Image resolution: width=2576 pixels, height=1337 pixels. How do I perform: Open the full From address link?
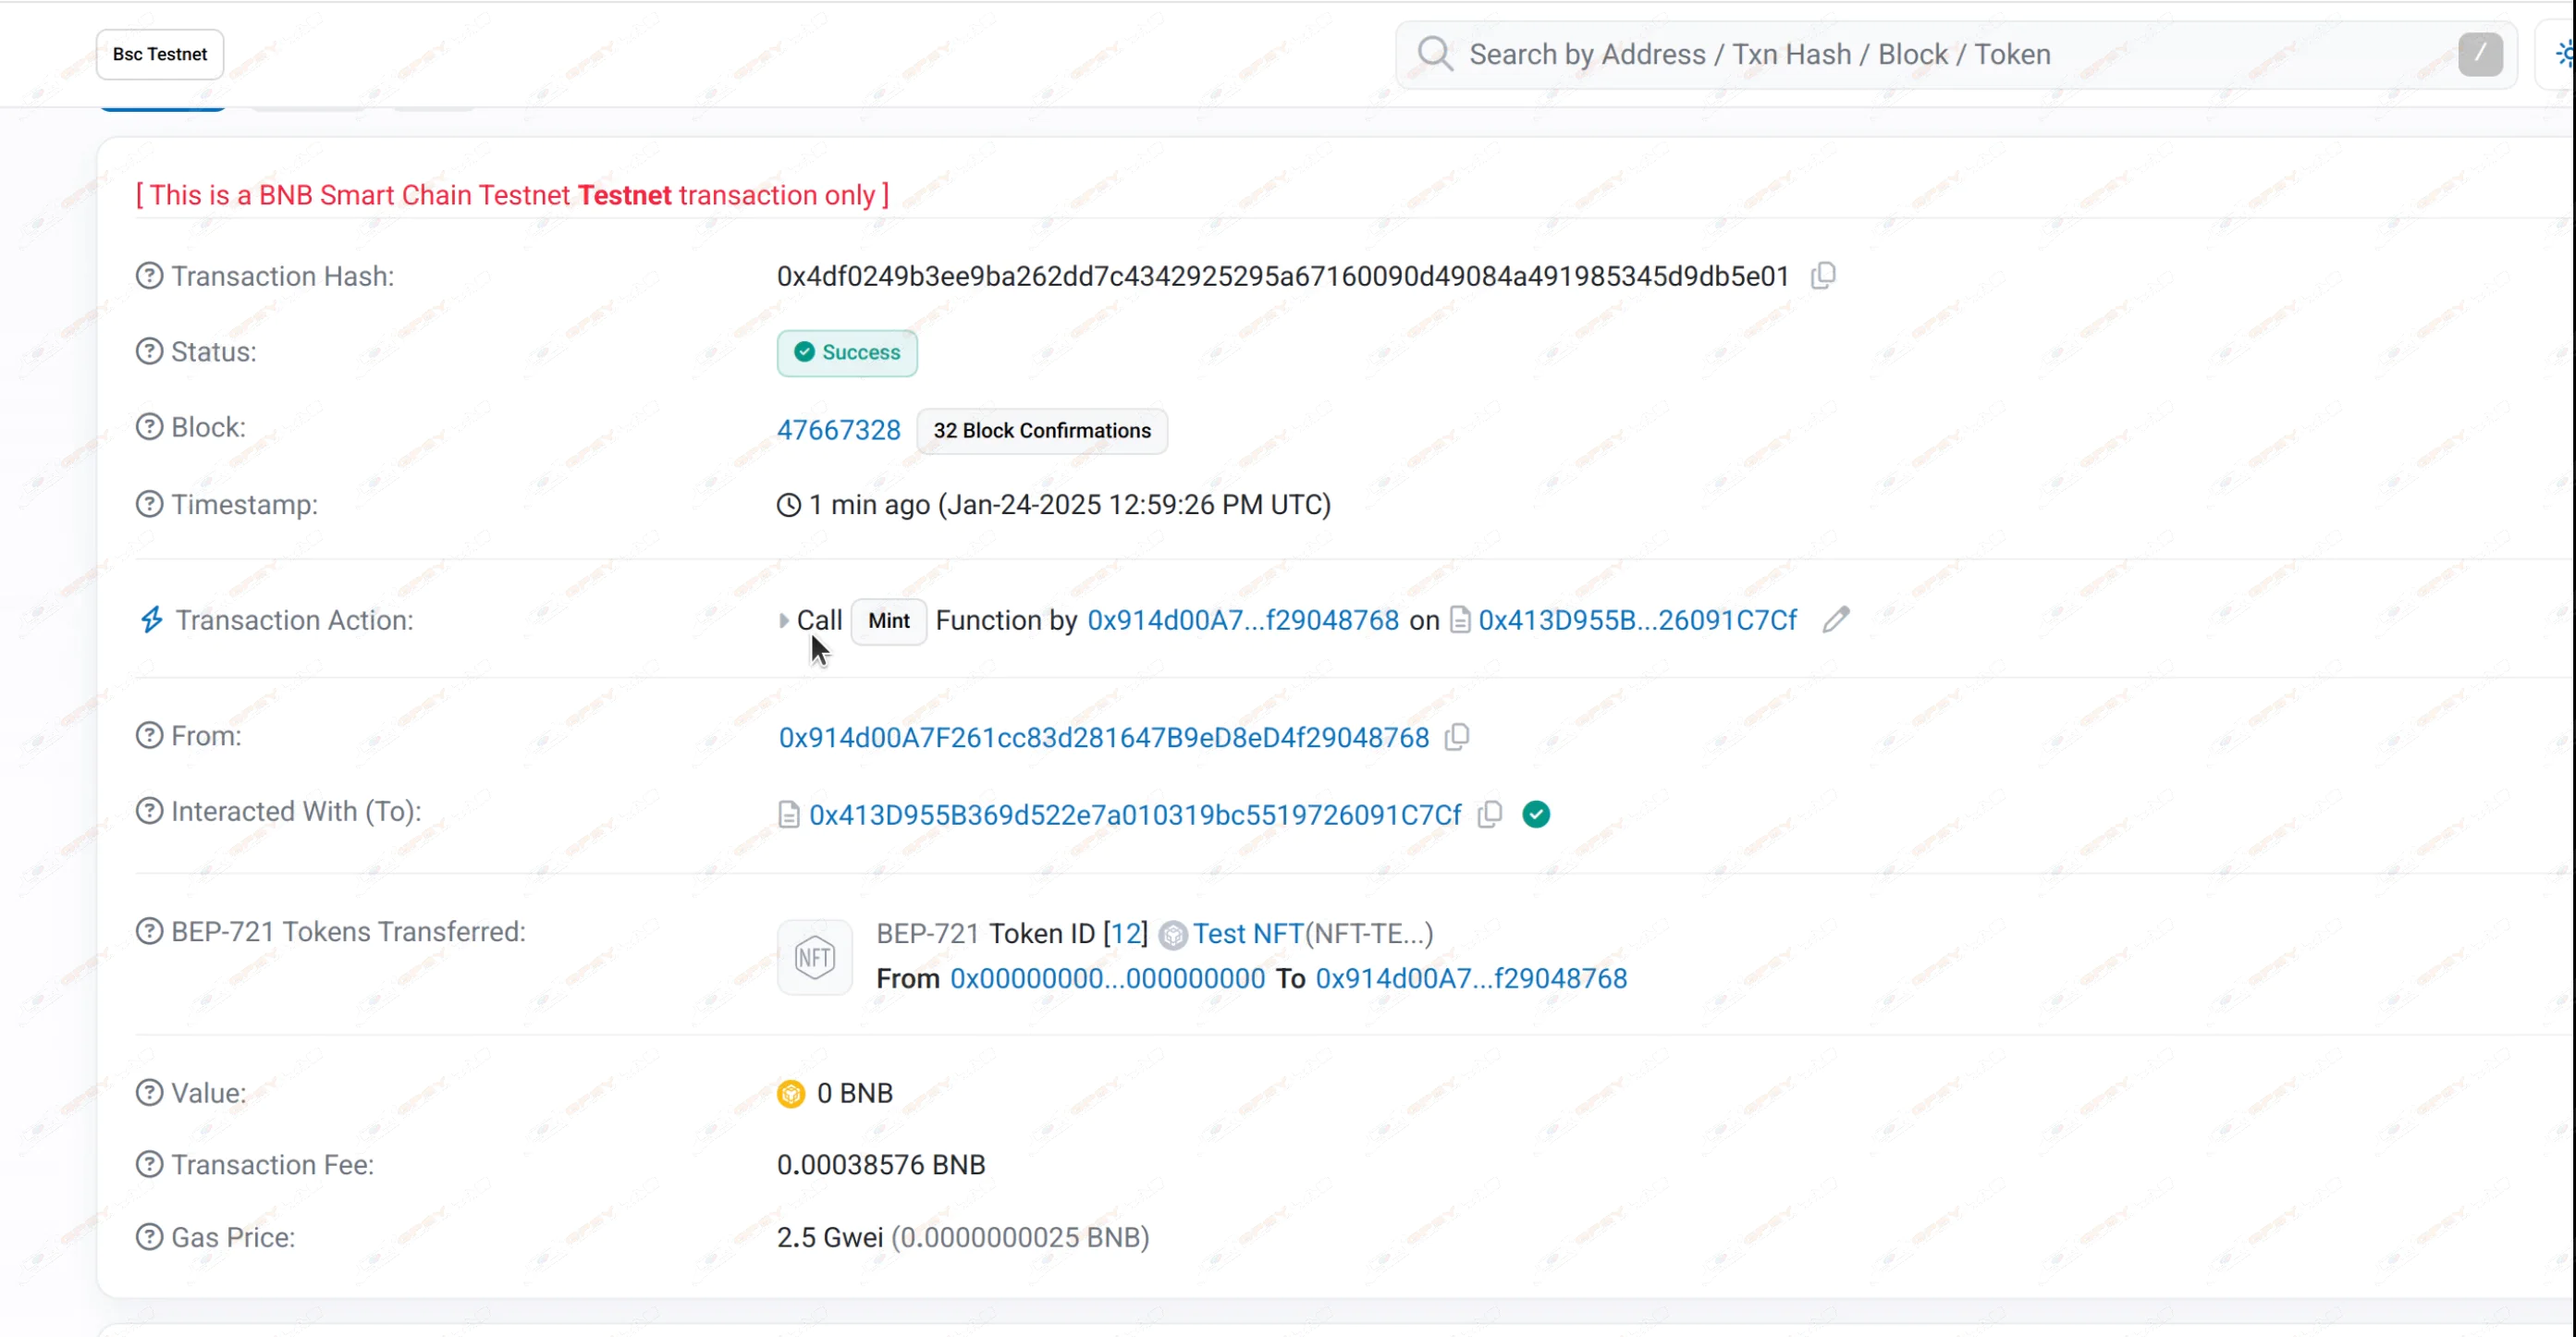(x=1103, y=737)
